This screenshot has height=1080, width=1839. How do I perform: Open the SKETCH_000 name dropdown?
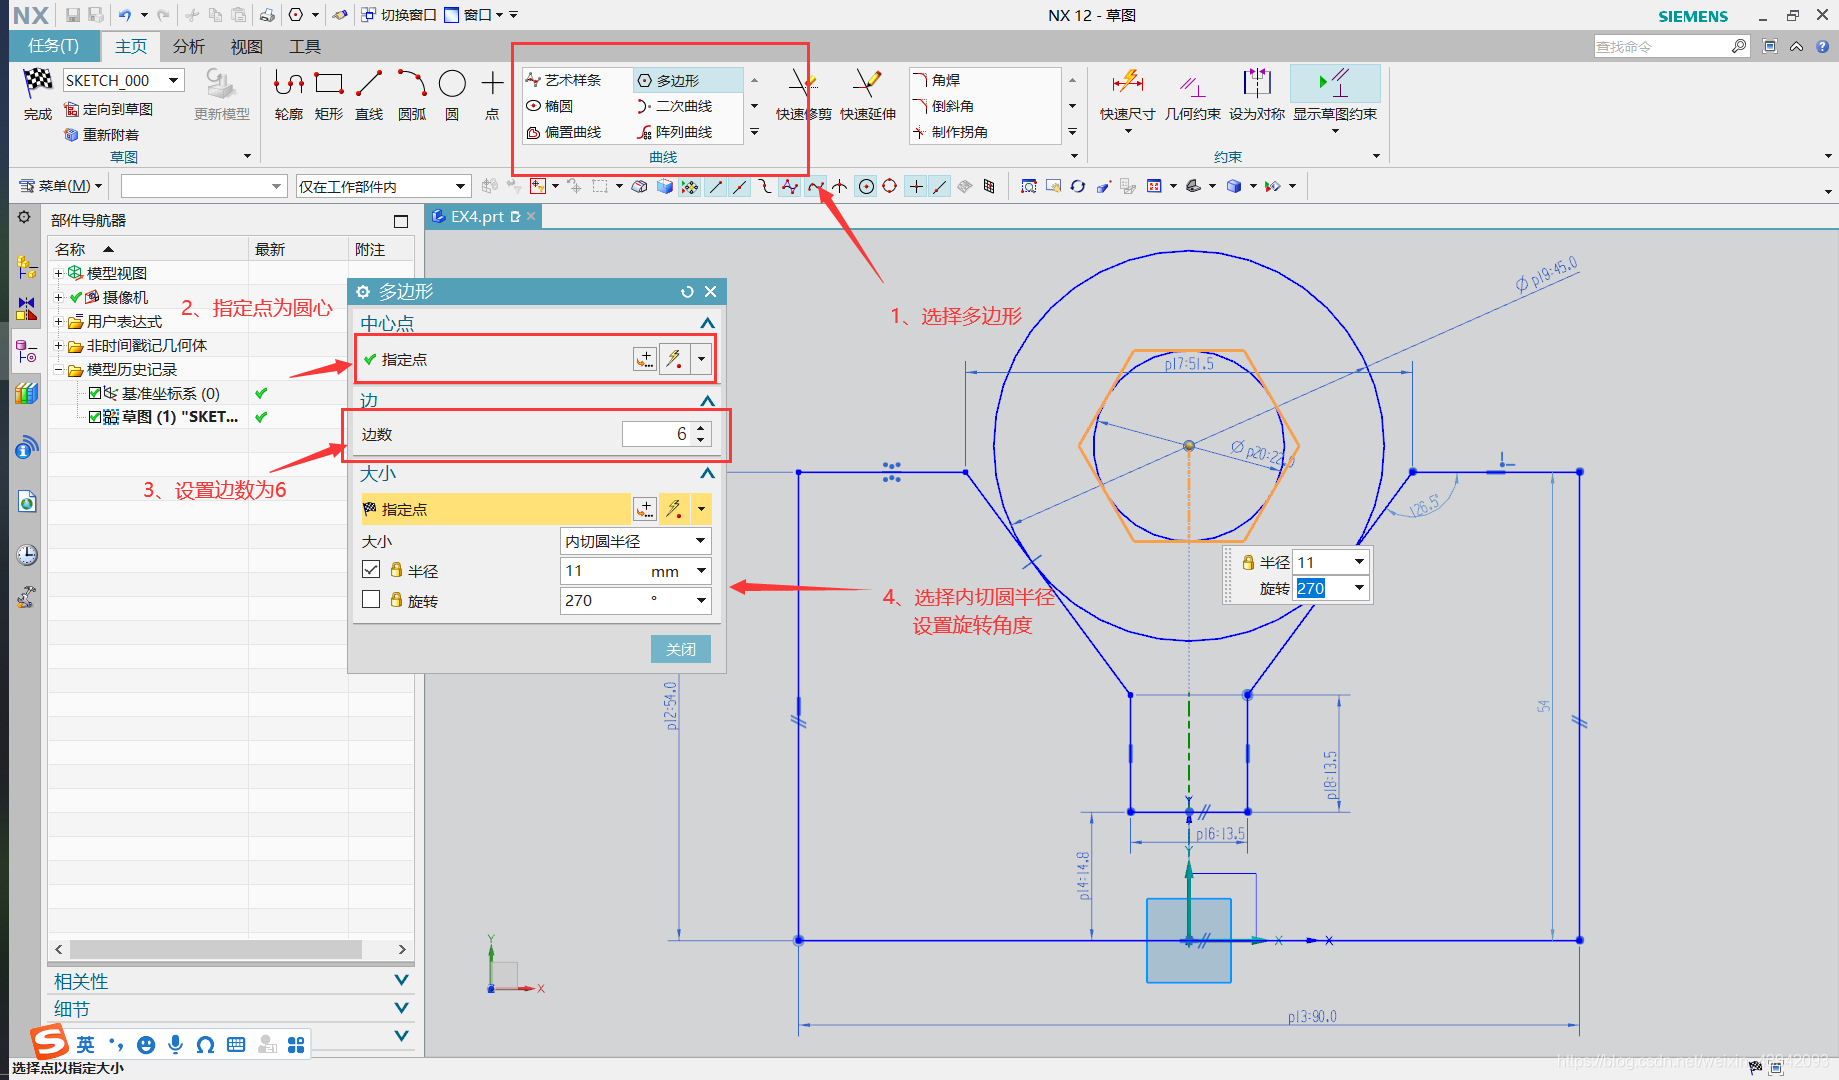(174, 80)
